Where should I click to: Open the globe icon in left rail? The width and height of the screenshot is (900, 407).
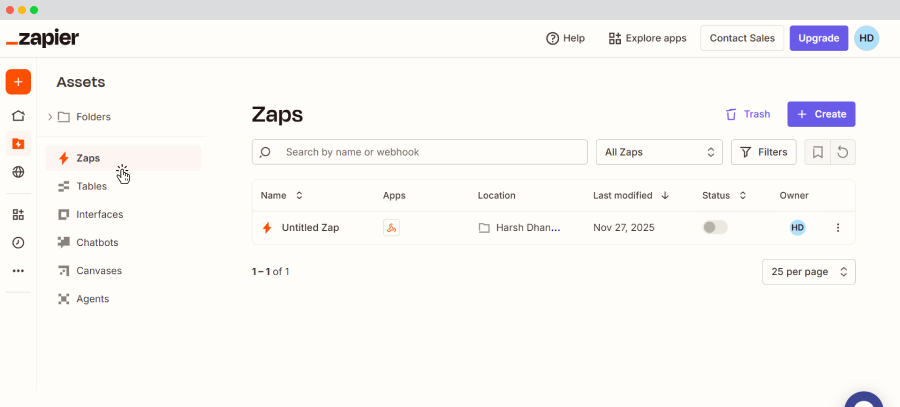coord(18,172)
